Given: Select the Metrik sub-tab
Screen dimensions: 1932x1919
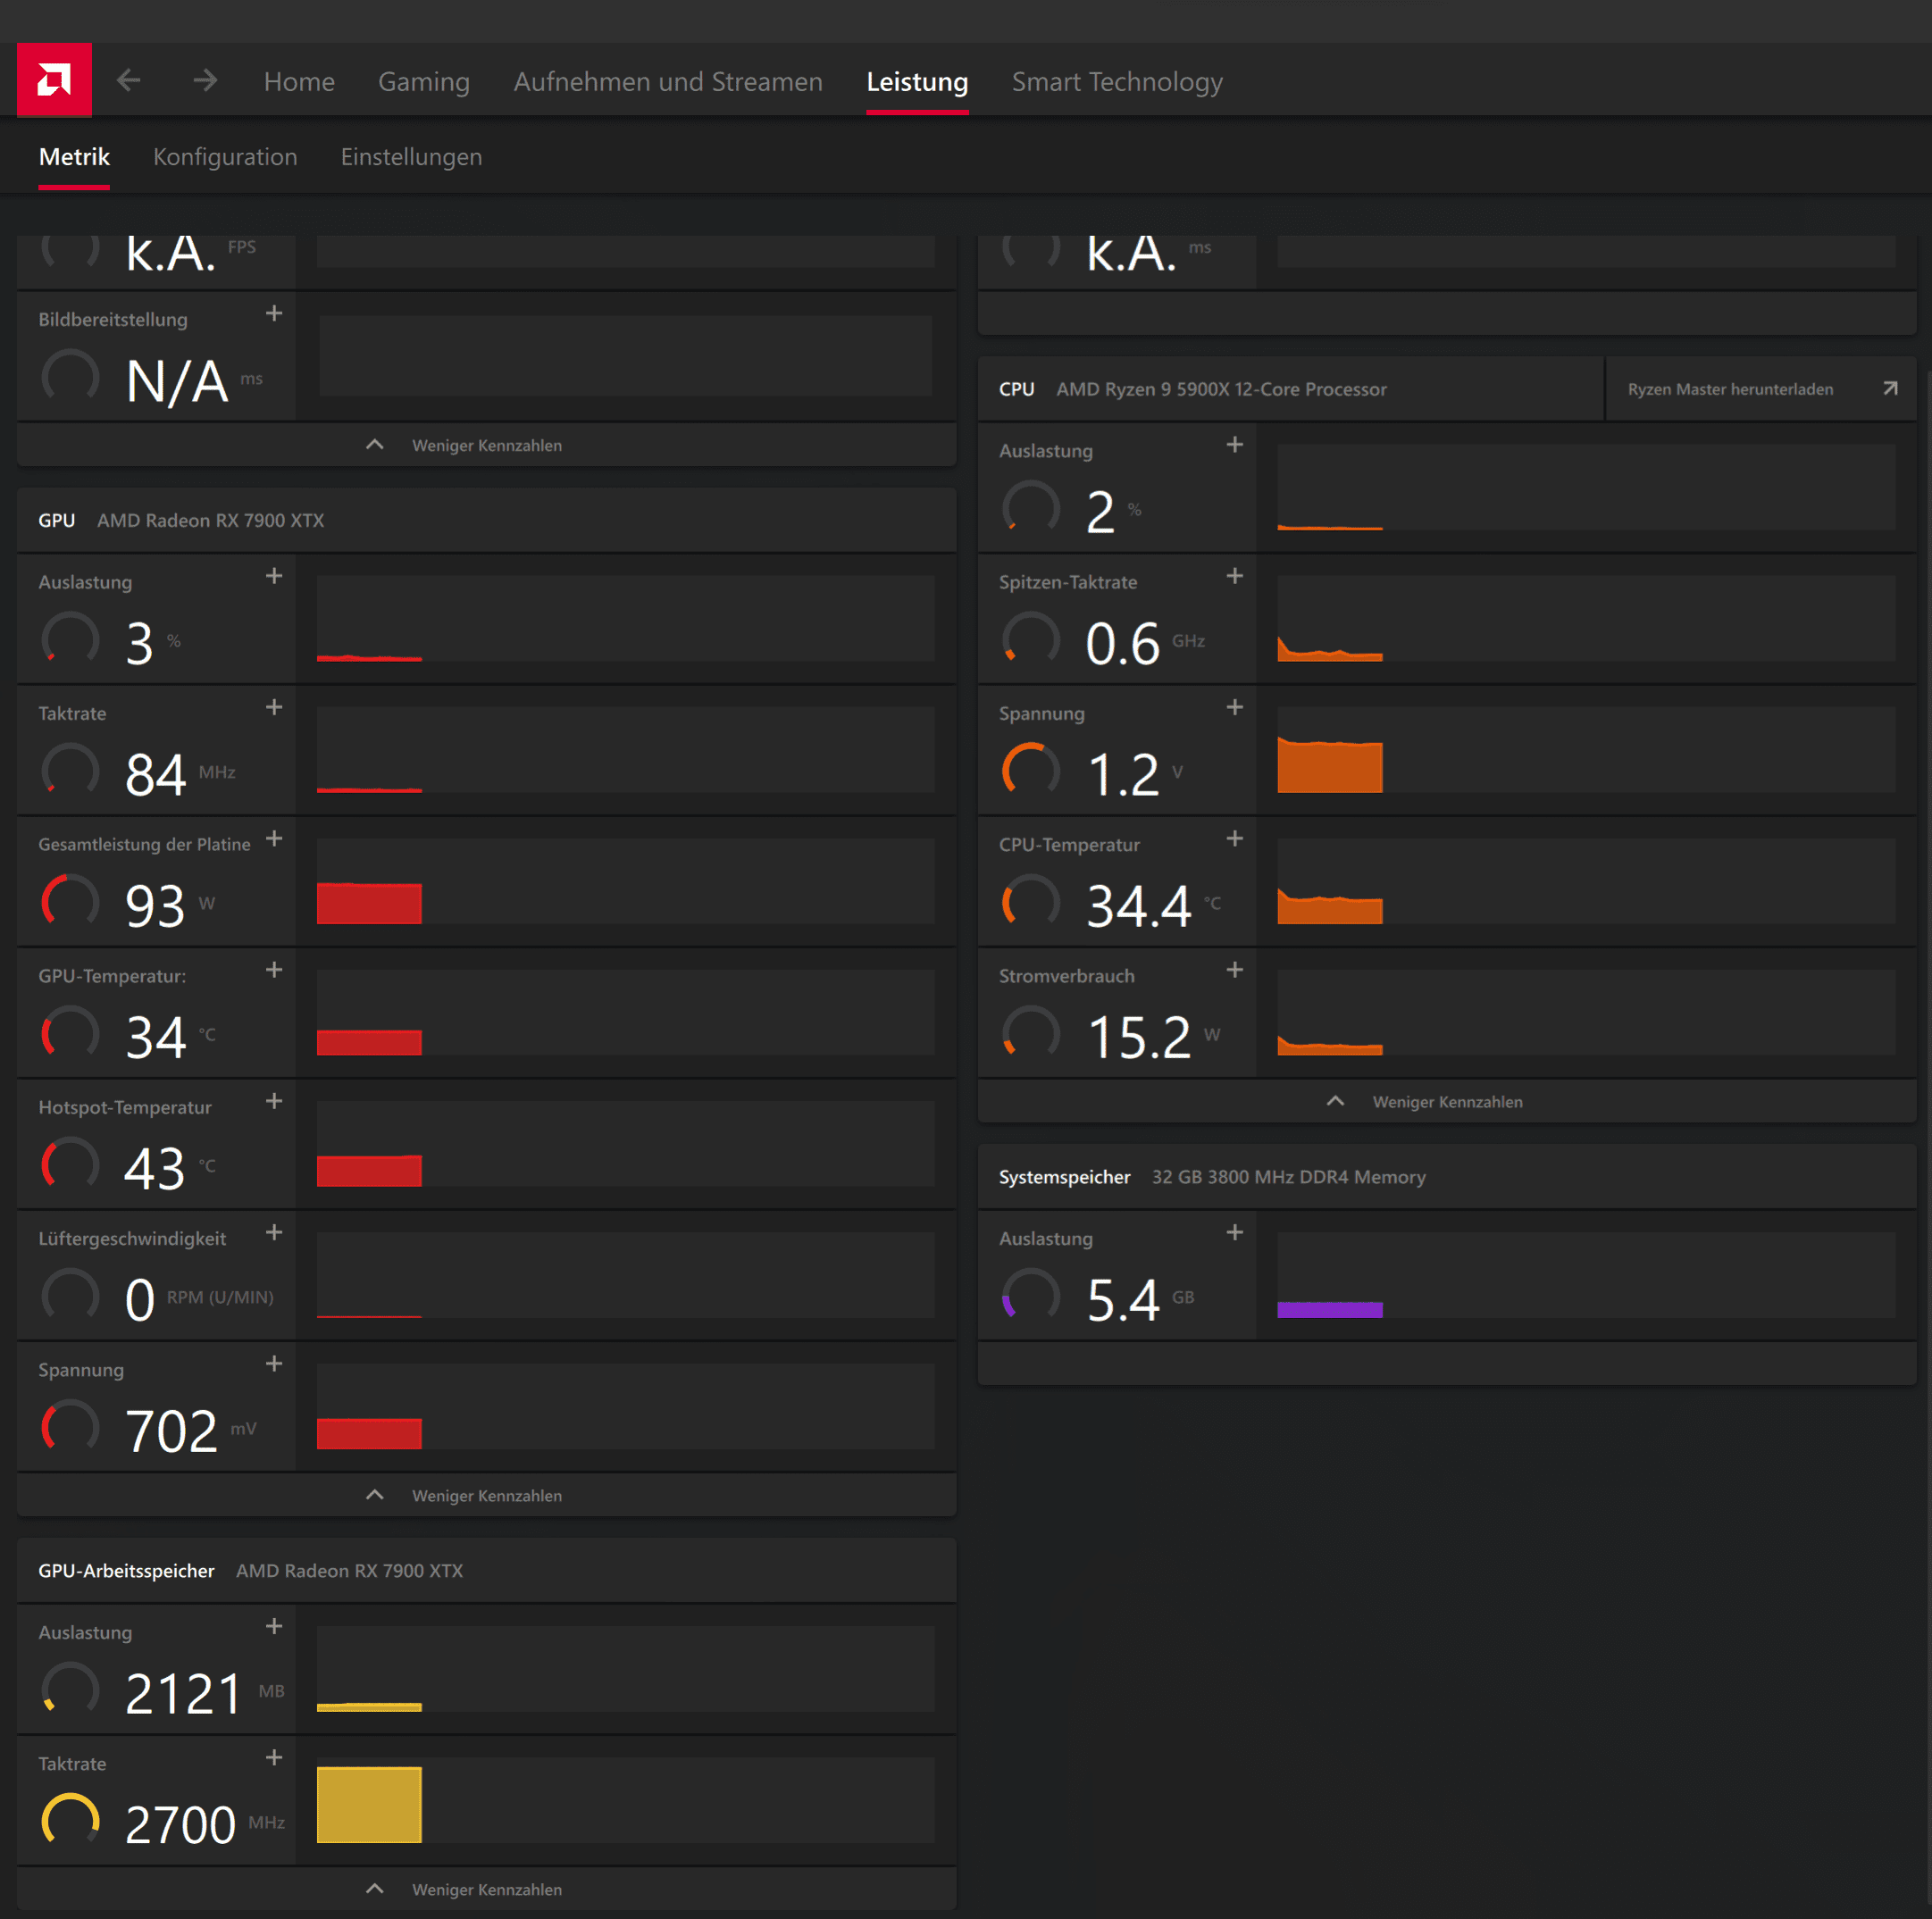Looking at the screenshot, I should [x=74, y=157].
